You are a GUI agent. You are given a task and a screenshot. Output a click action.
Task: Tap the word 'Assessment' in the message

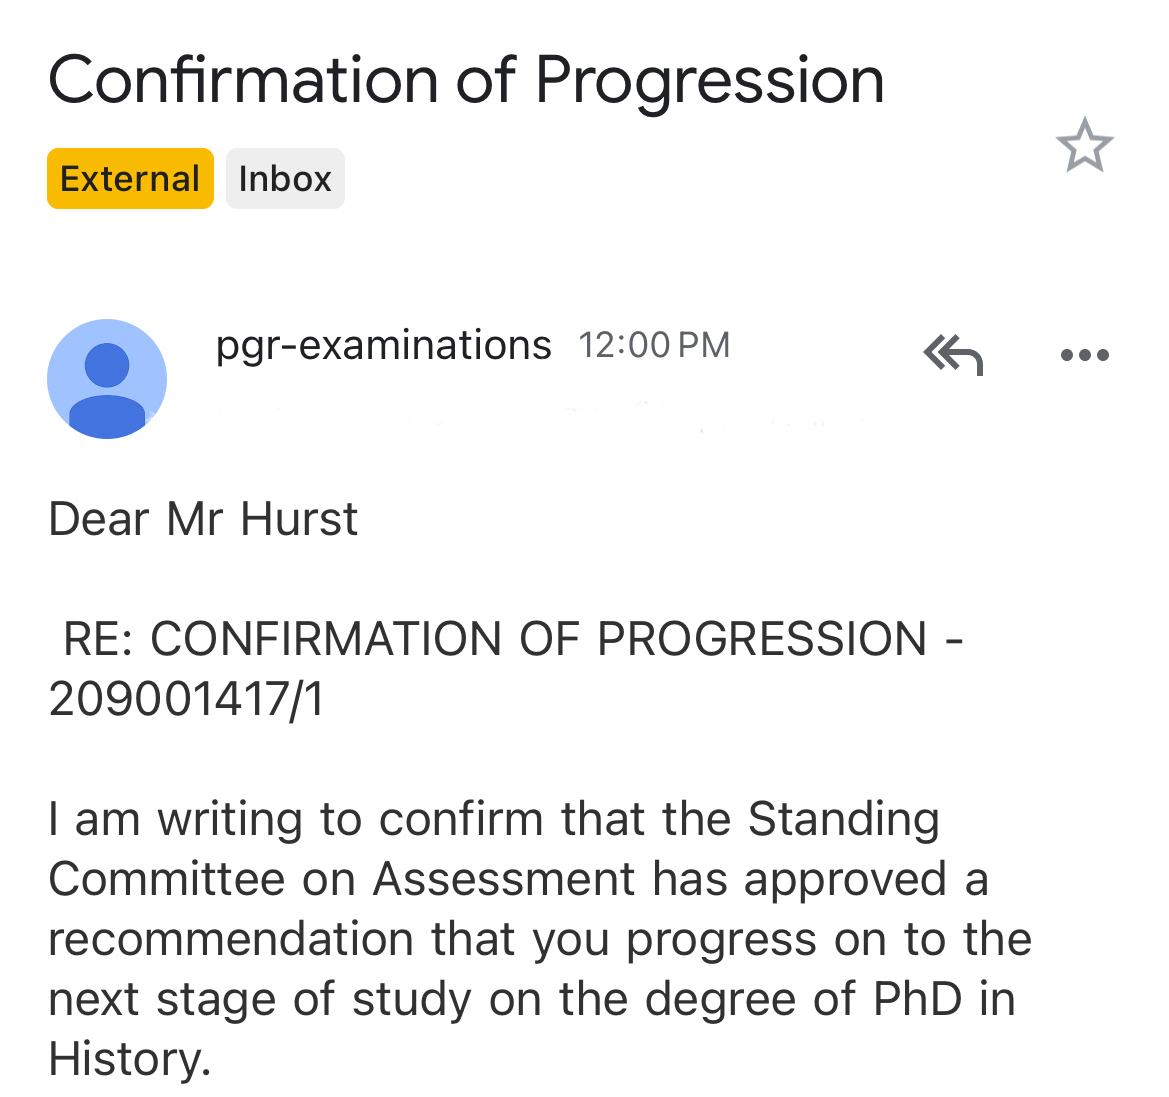point(503,879)
